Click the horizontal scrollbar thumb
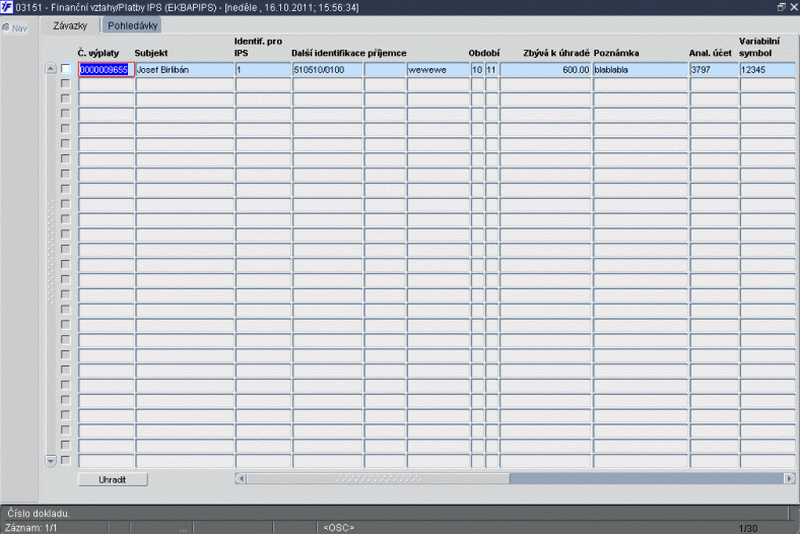This screenshot has width=800, height=534. (x=378, y=478)
